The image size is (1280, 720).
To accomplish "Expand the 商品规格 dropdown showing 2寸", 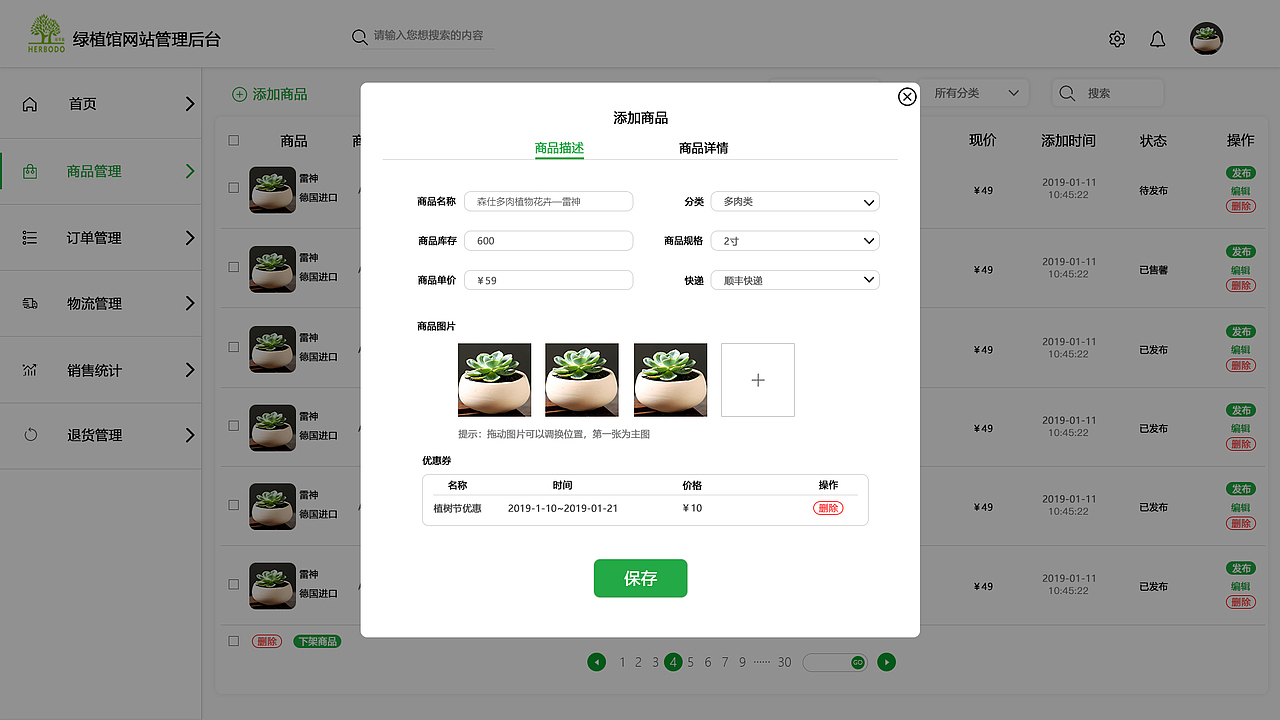I will pyautogui.click(x=795, y=240).
